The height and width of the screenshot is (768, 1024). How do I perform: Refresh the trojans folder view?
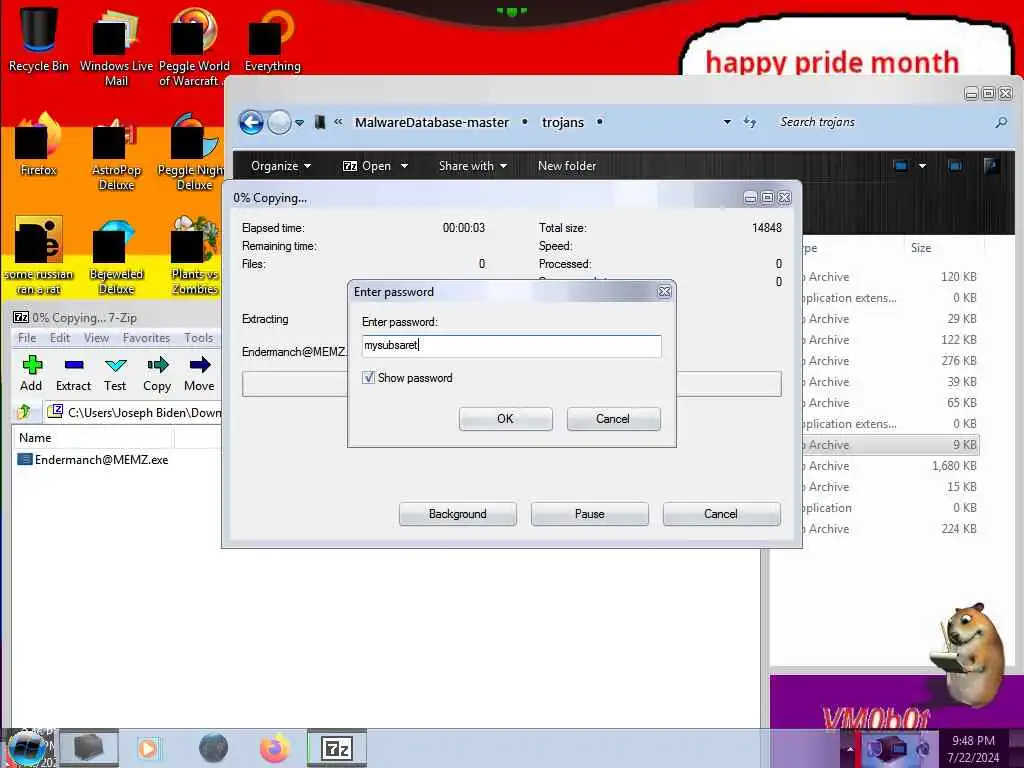(x=750, y=122)
